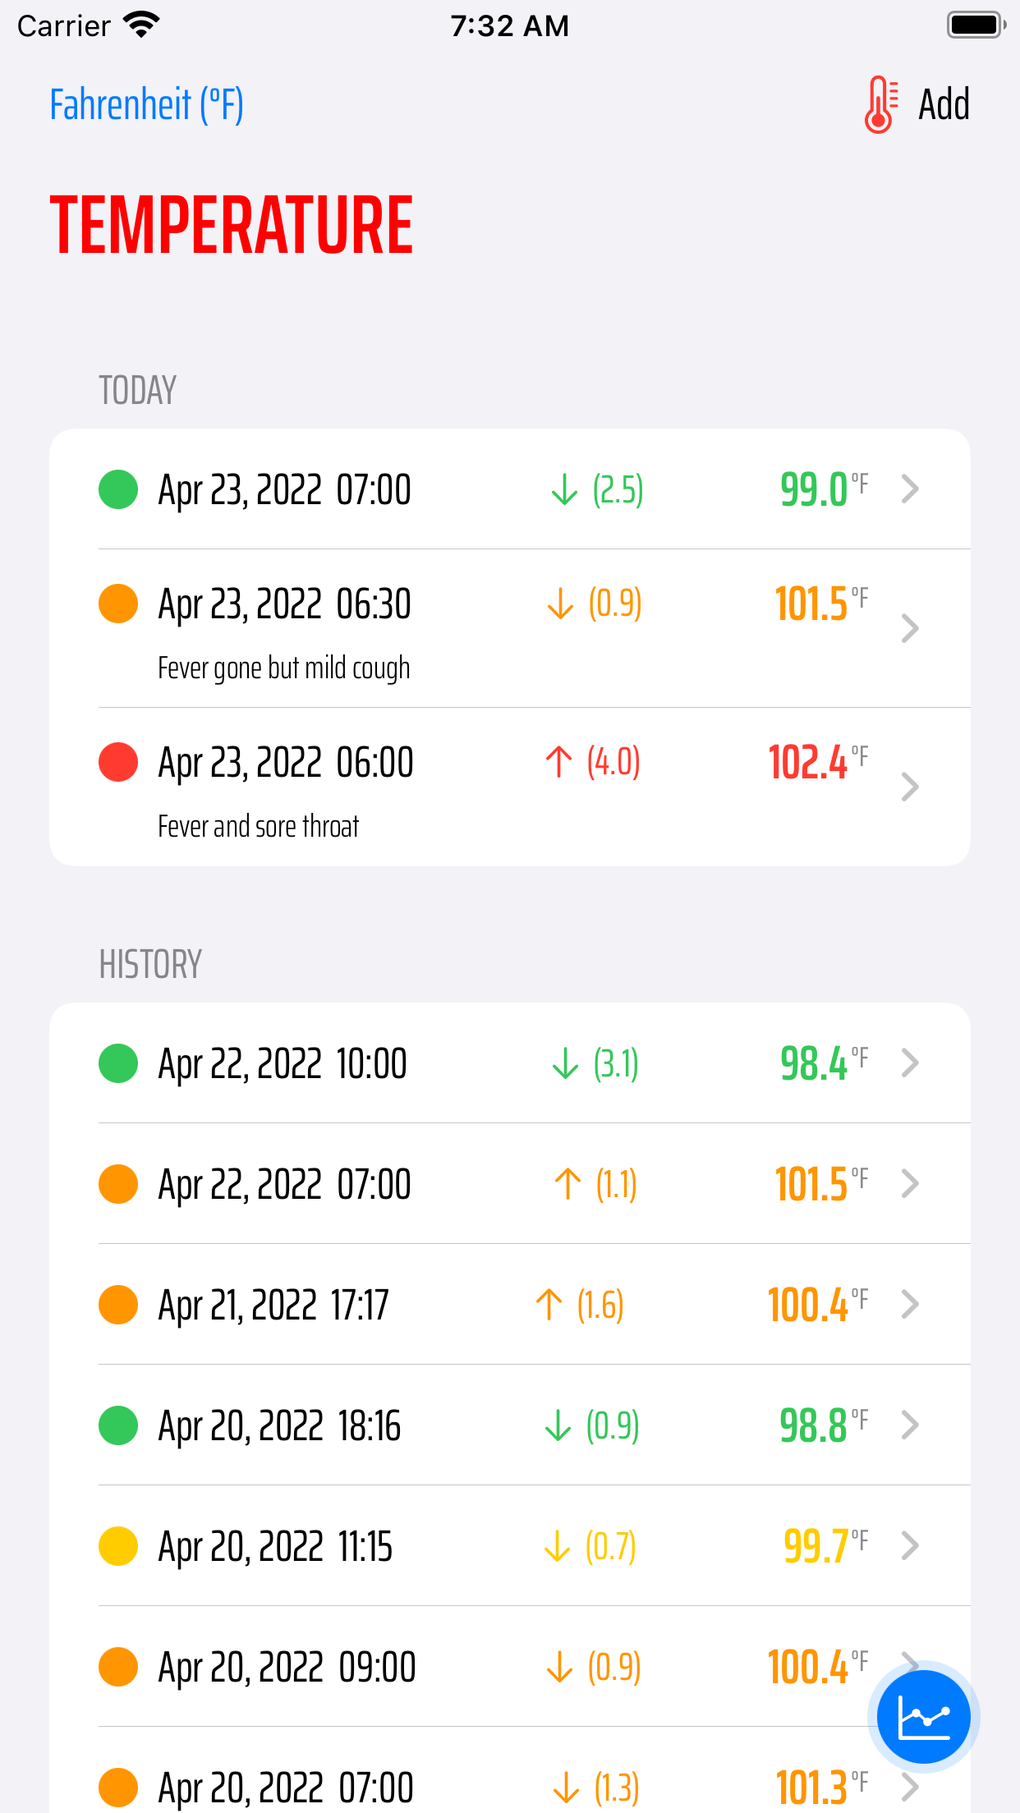1020x1813 pixels.
Task: Click green status dot for Apr 23 07:00
Action: pos(118,490)
